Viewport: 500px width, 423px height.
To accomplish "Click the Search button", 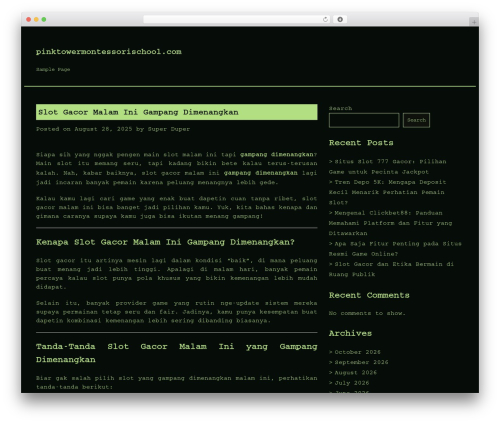I will coord(416,120).
